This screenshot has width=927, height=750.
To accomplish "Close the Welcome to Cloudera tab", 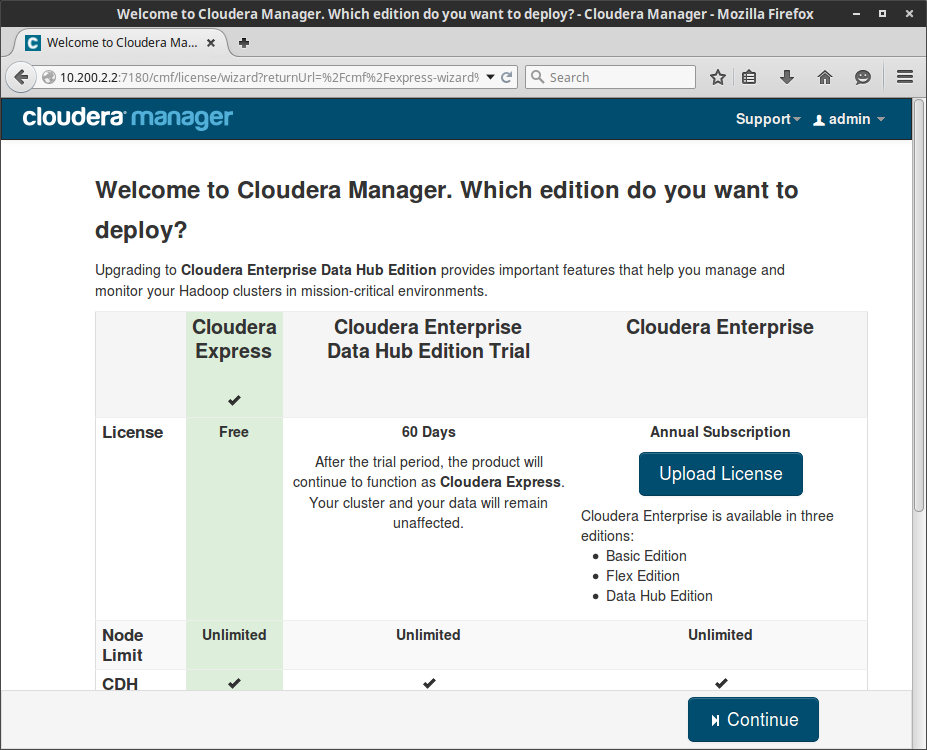I will [210, 43].
